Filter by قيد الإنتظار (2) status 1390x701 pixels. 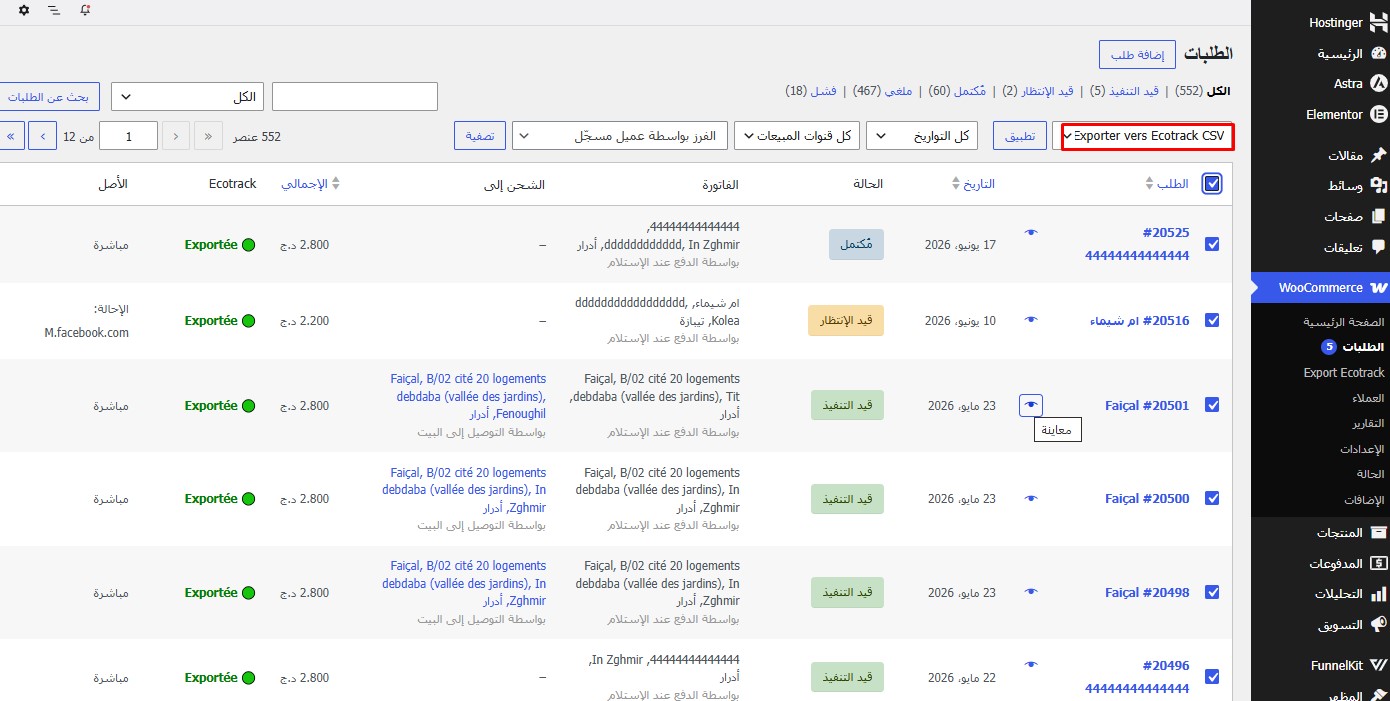tap(1037, 91)
